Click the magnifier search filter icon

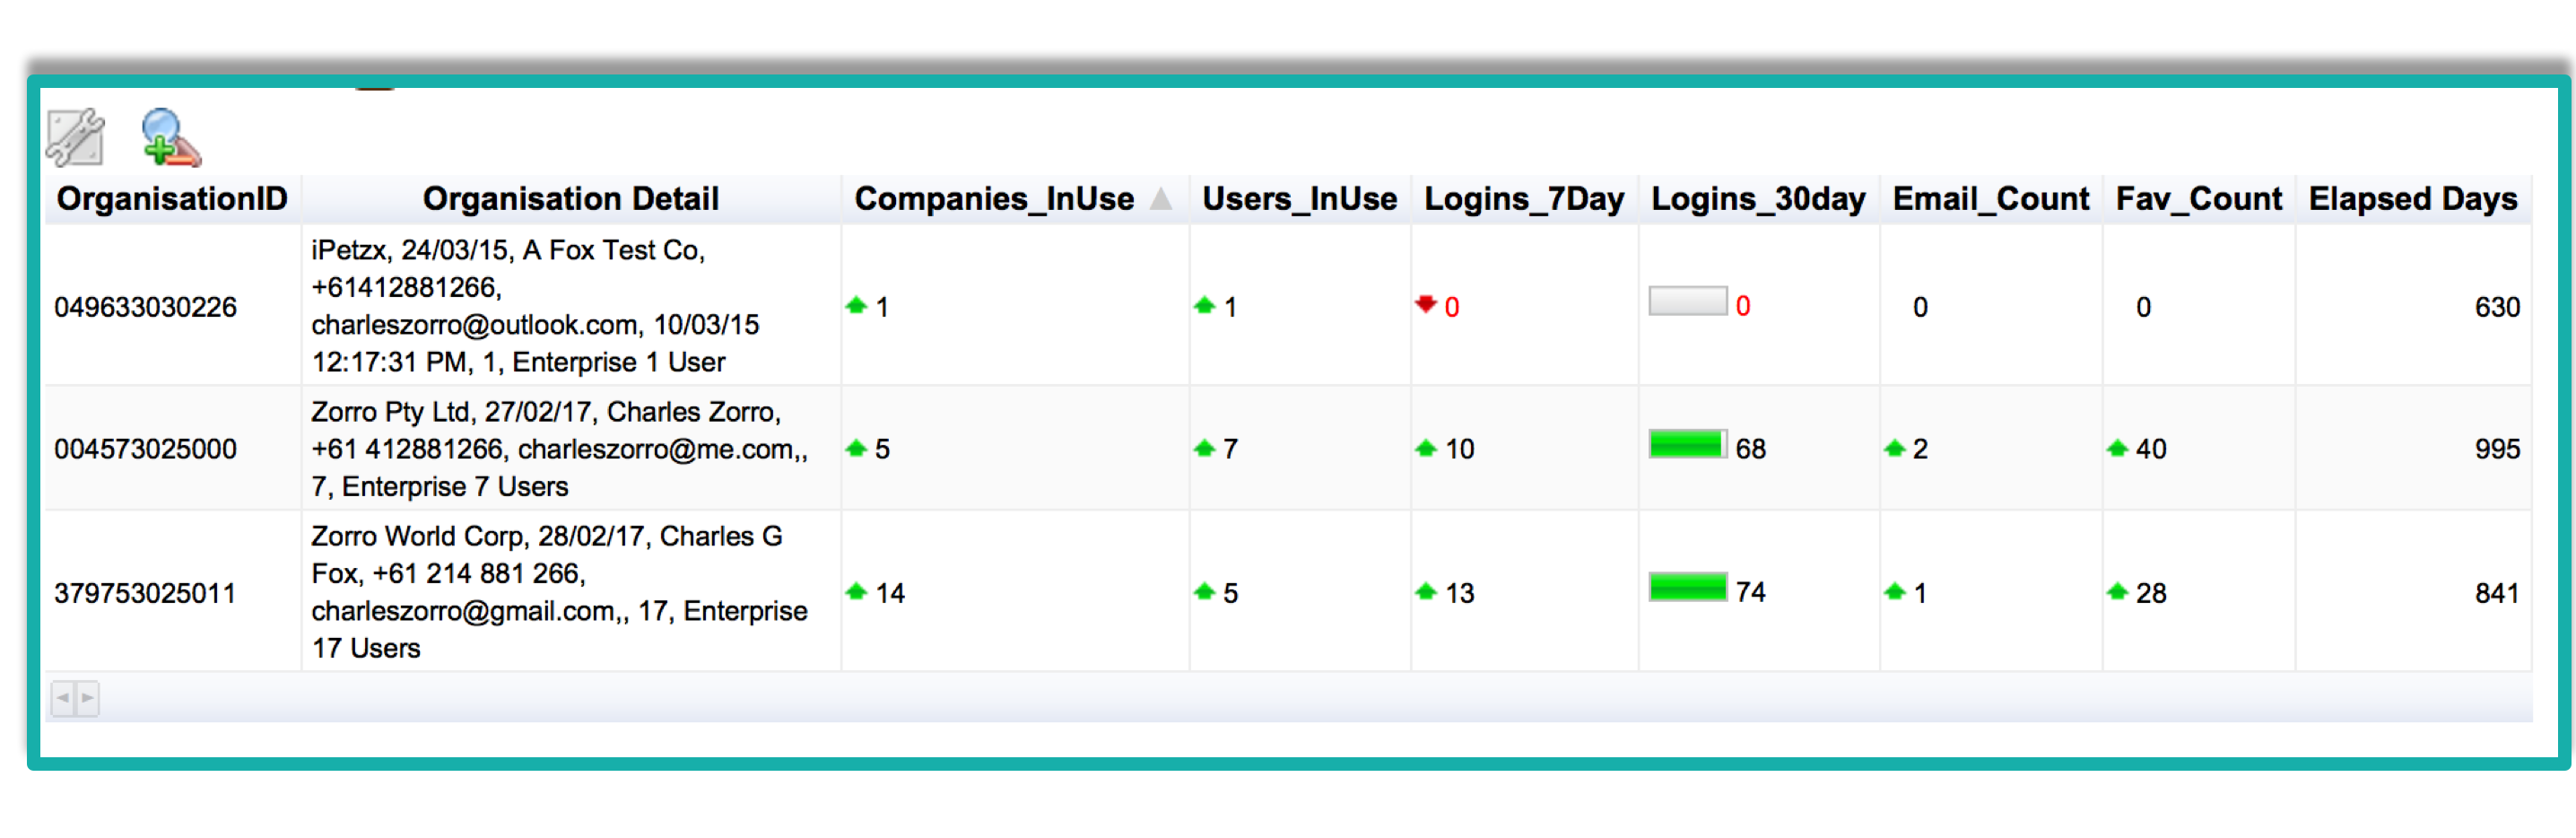[170, 137]
